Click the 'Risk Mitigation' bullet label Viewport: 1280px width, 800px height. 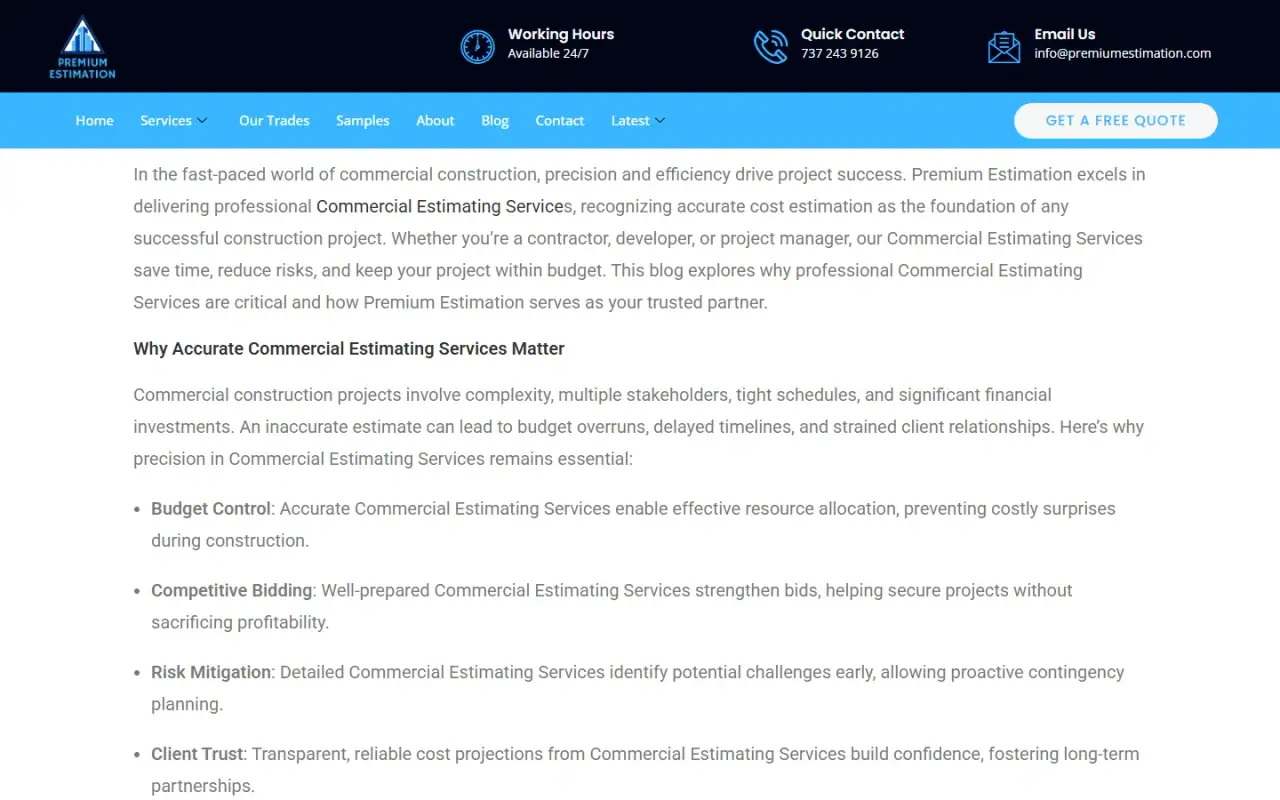tap(211, 672)
